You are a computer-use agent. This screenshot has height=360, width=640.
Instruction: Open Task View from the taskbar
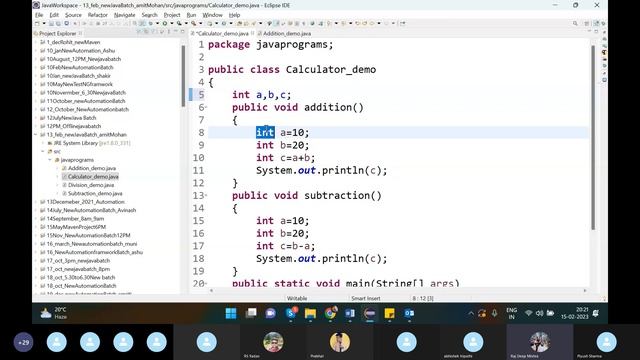(x=251, y=313)
